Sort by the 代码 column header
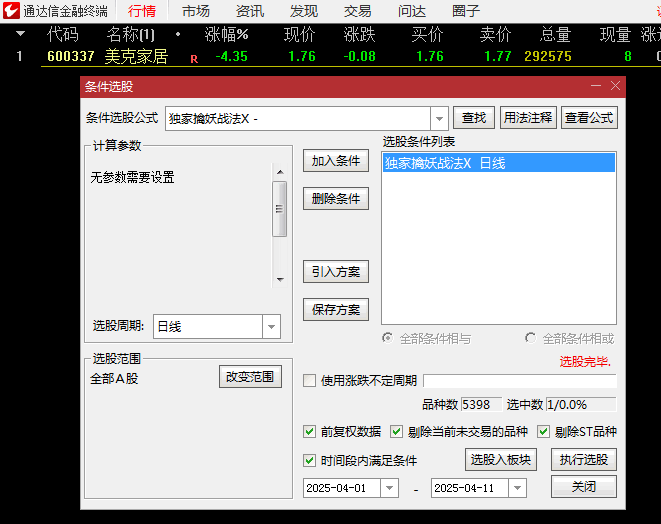This screenshot has width=661, height=524. point(63,35)
